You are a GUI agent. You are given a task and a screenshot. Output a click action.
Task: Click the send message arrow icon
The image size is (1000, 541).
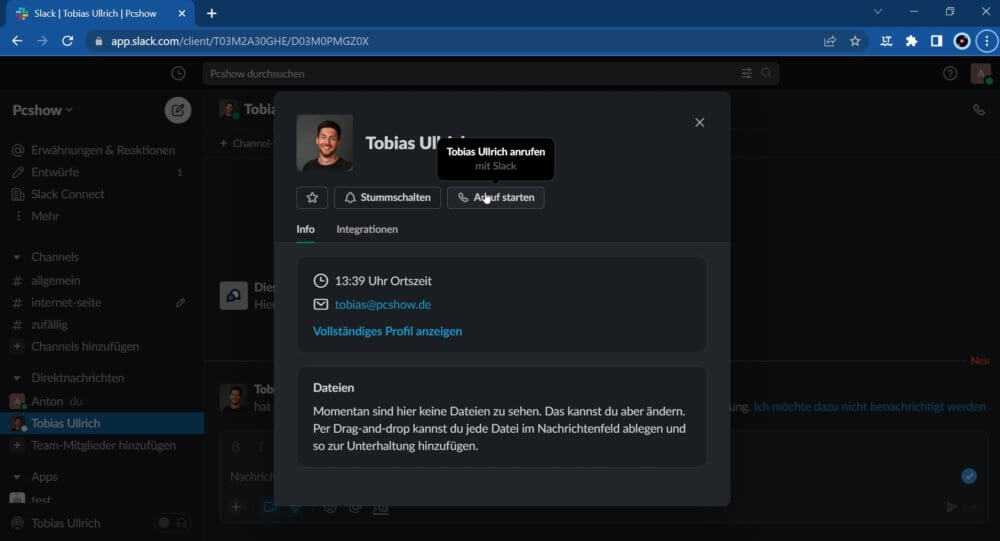[951, 507]
